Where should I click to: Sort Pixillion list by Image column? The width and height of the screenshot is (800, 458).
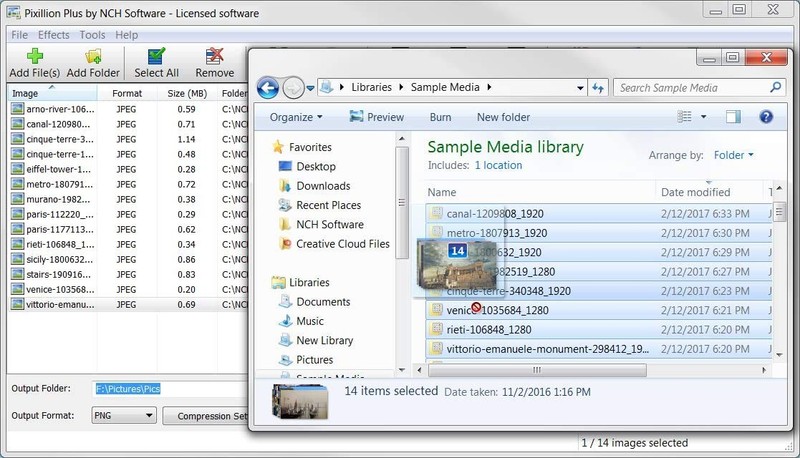52,93
